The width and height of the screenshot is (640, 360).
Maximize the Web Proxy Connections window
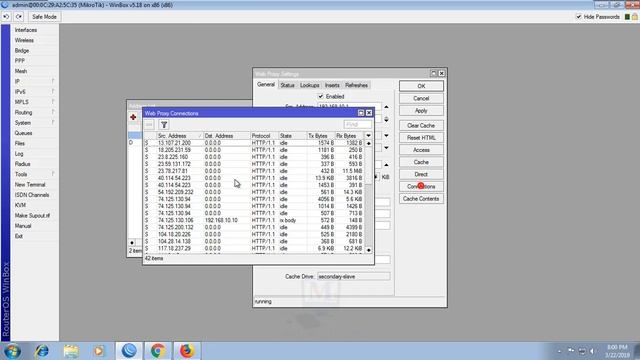(x=361, y=113)
